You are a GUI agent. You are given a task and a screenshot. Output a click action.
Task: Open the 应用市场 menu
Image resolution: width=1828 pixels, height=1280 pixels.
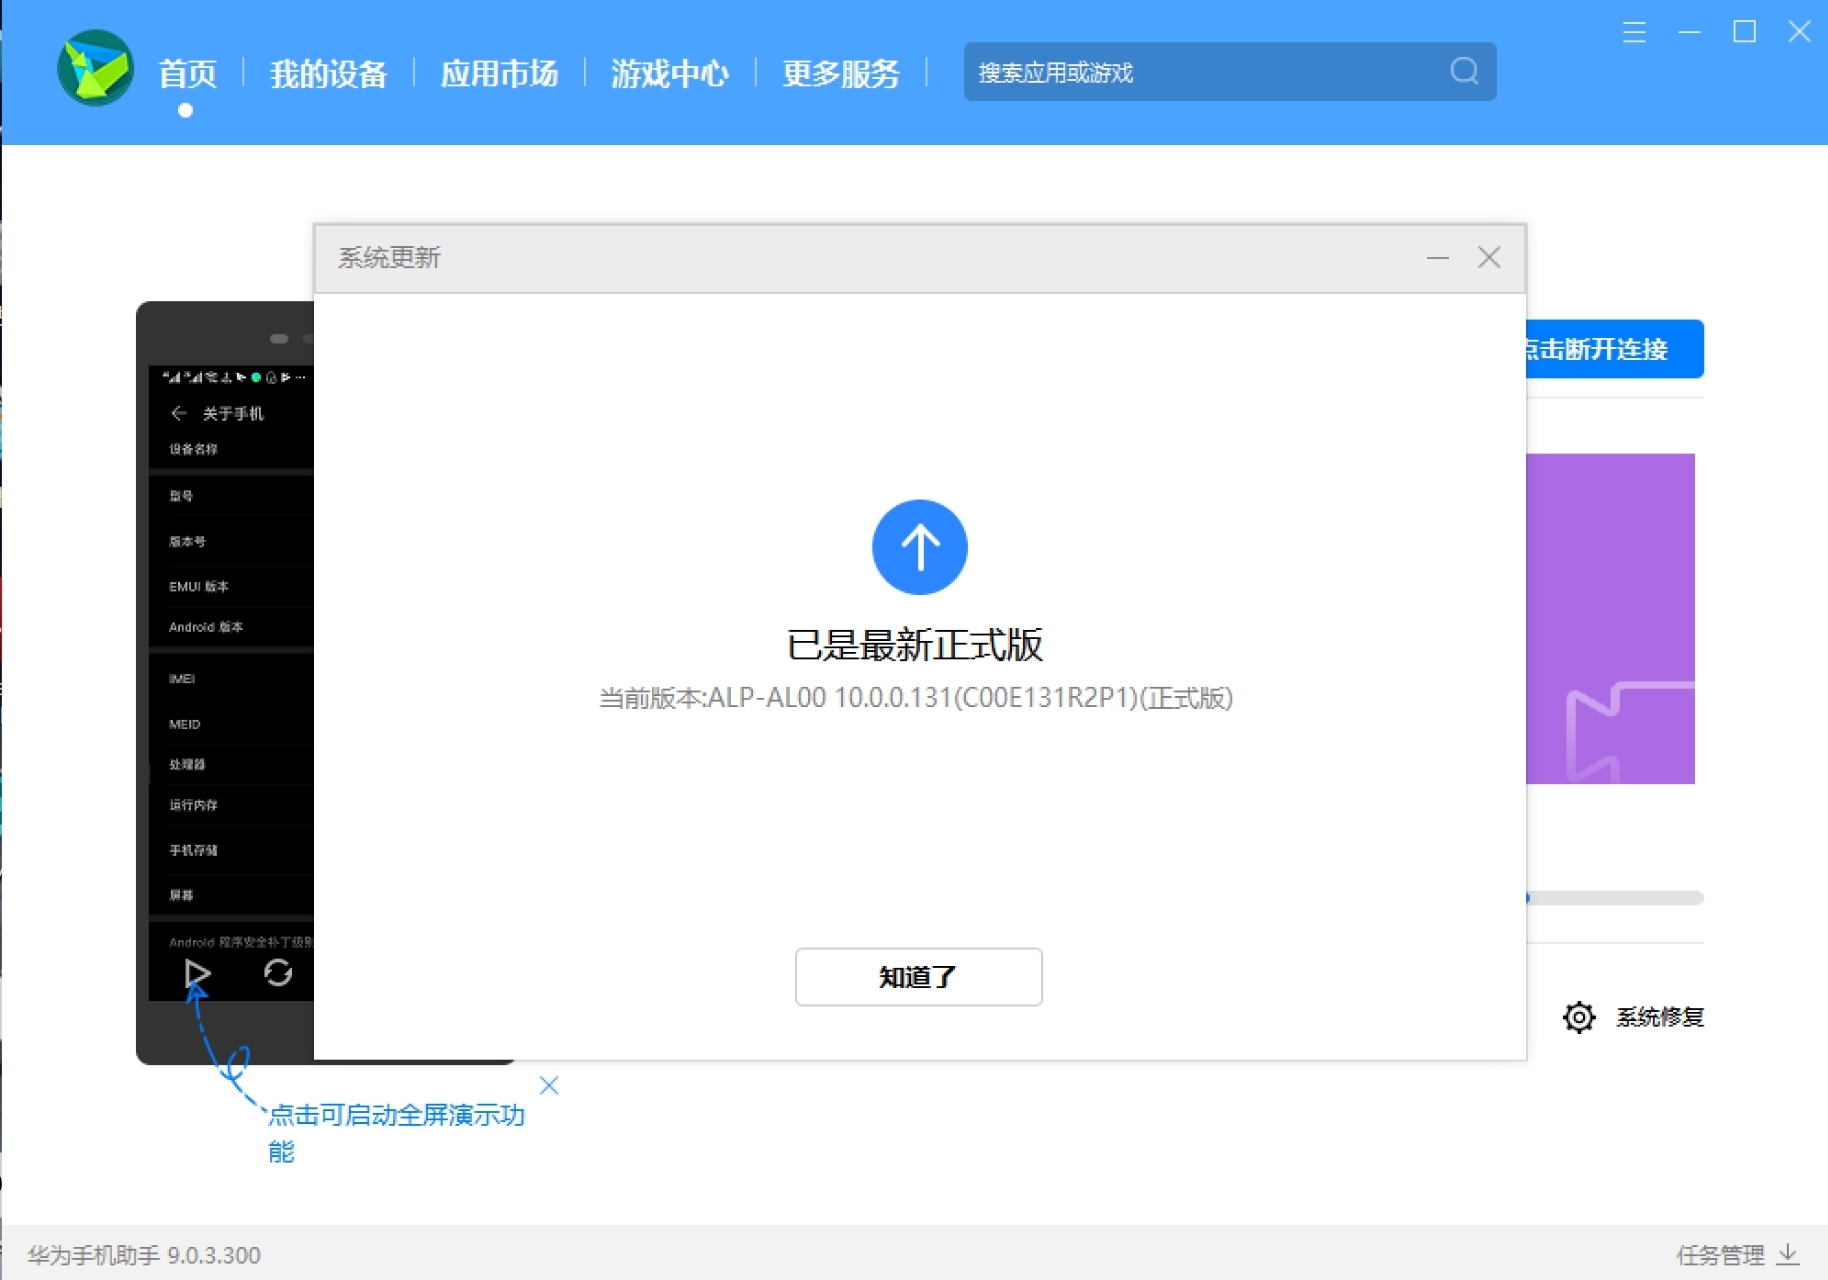coord(499,72)
